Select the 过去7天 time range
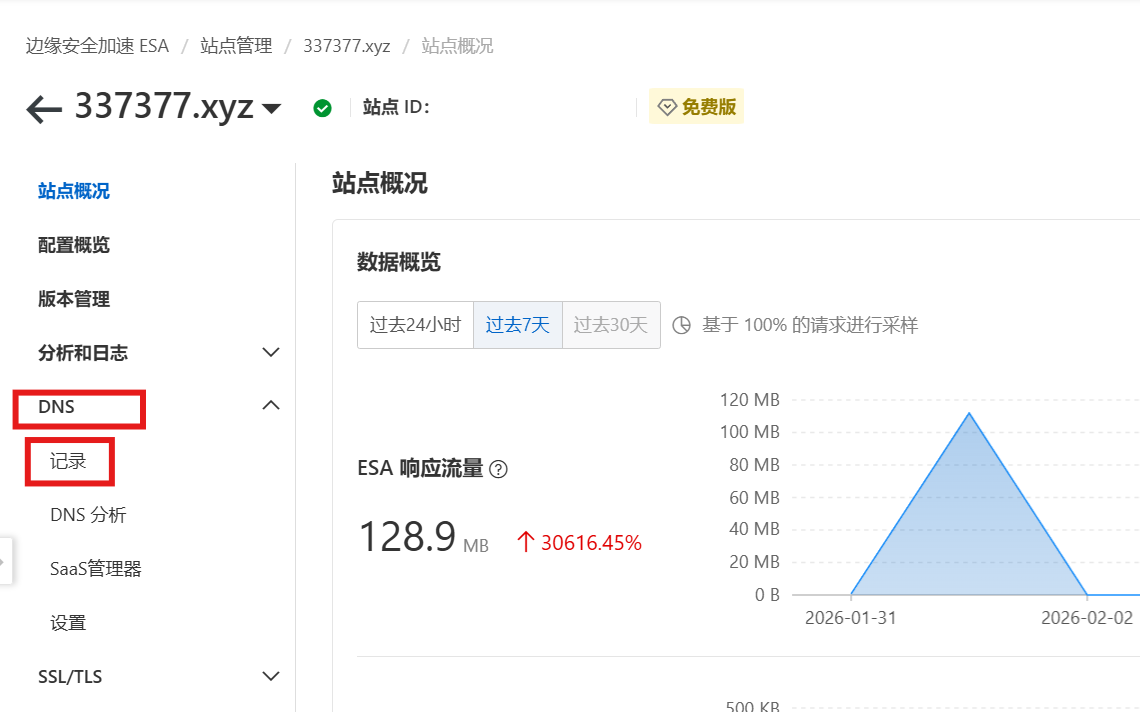The width and height of the screenshot is (1140, 712). point(517,325)
